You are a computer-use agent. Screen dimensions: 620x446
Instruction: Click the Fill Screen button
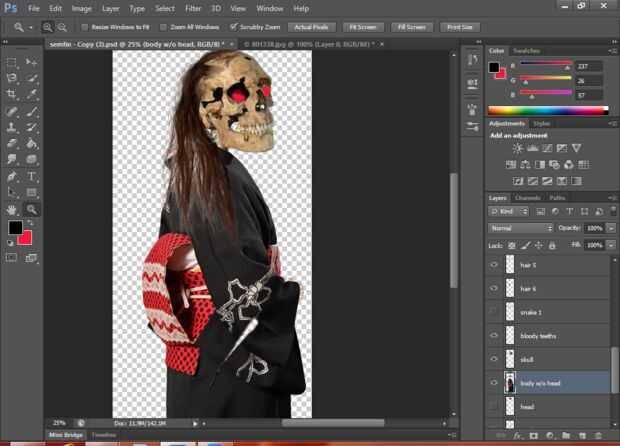[412, 27]
